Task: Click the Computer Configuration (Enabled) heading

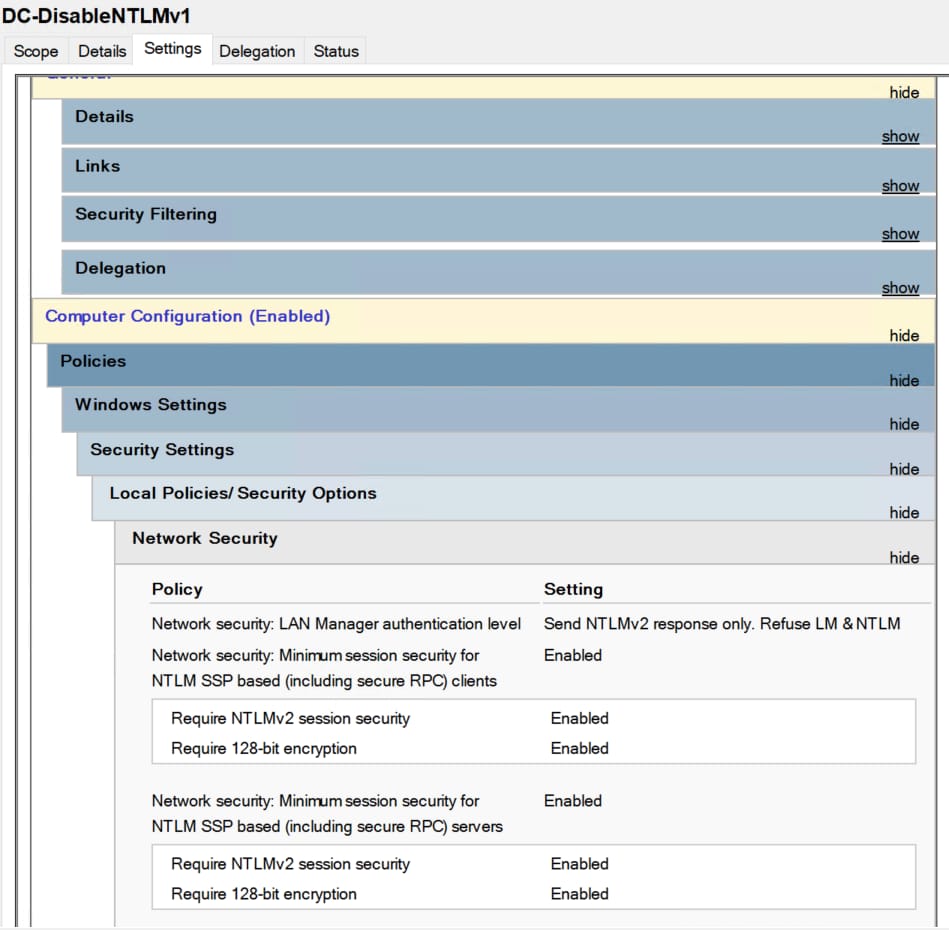Action: click(x=187, y=316)
